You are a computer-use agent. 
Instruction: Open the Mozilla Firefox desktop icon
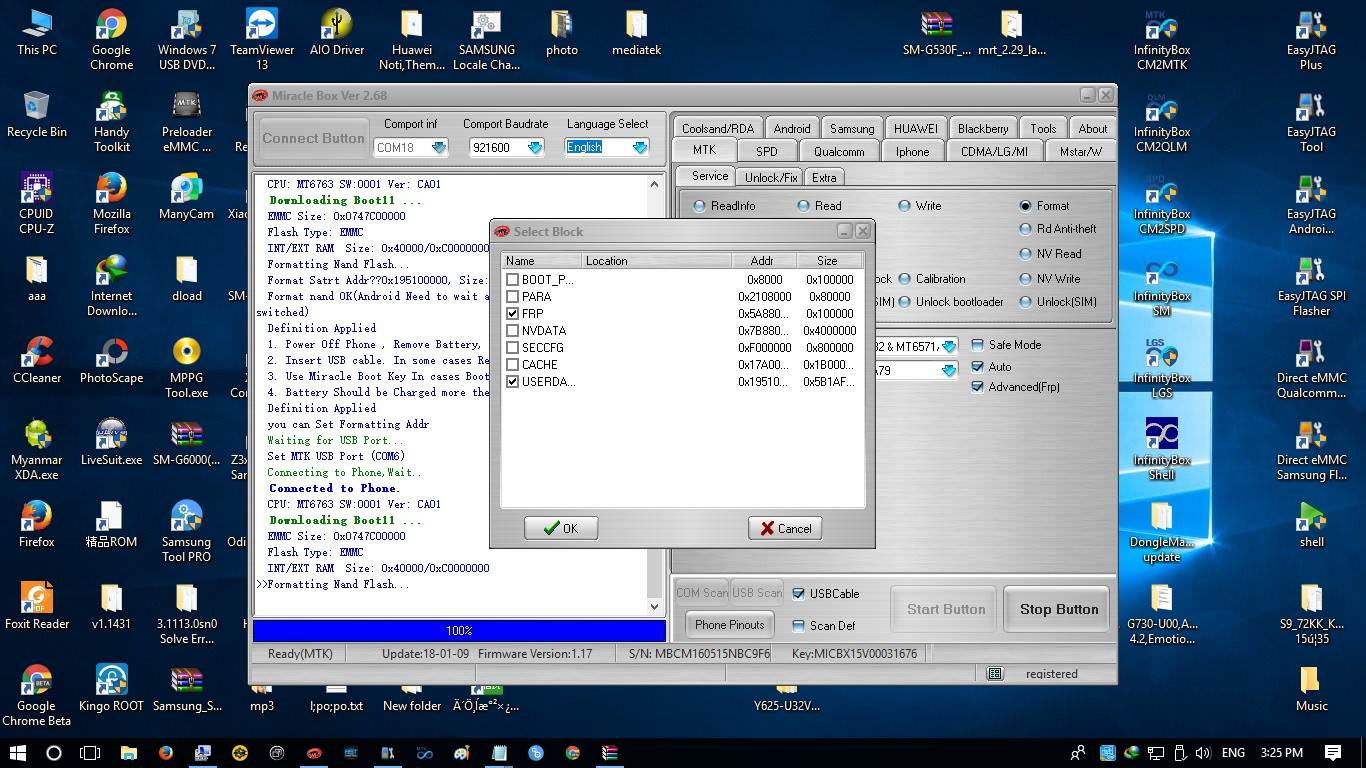pos(111,205)
